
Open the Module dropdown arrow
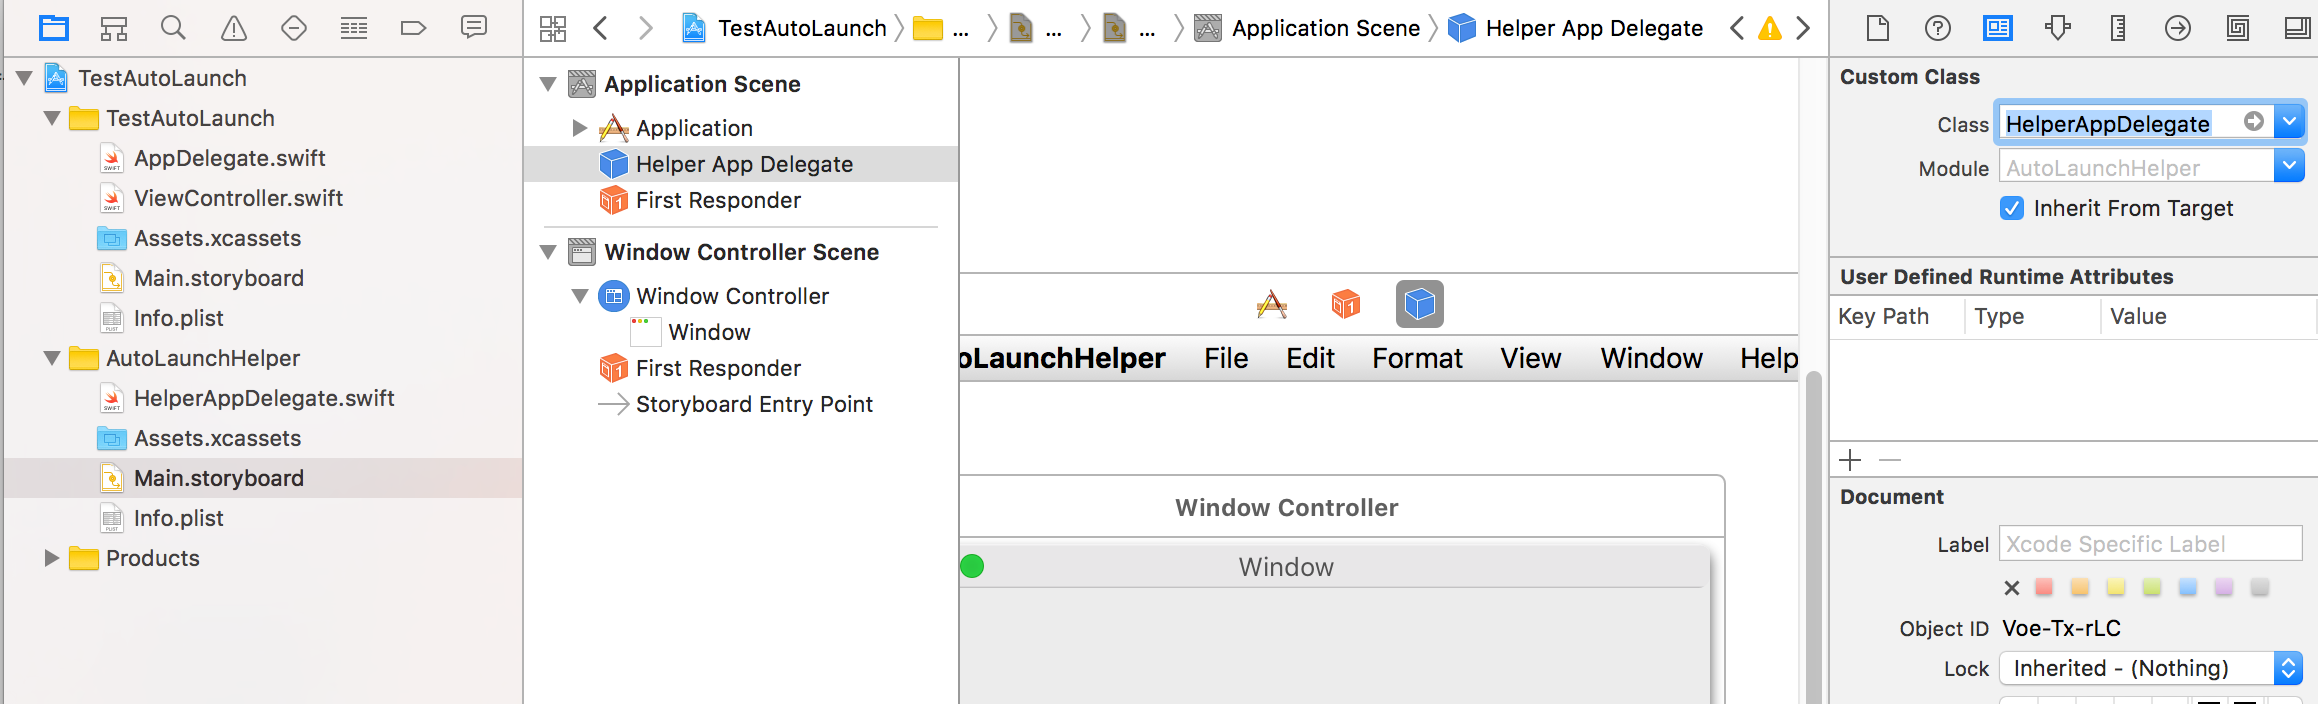click(2289, 166)
